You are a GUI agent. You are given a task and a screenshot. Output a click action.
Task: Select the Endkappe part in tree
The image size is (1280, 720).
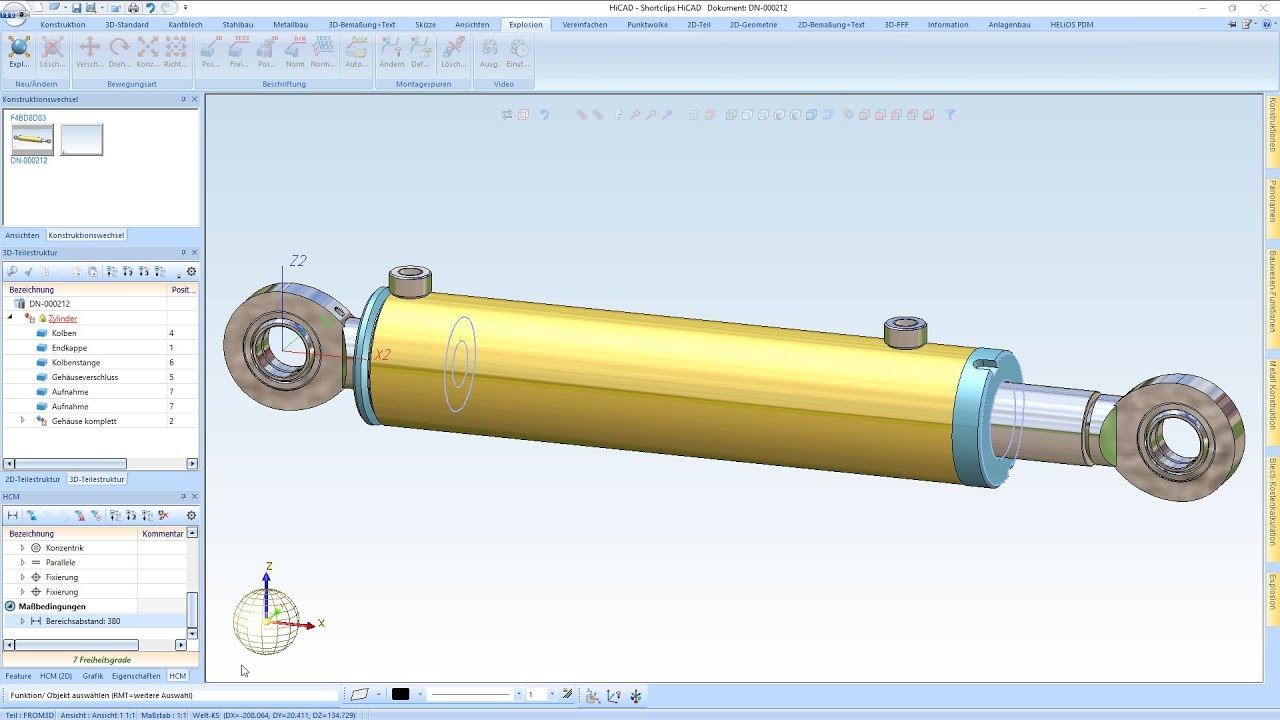[x=69, y=348]
